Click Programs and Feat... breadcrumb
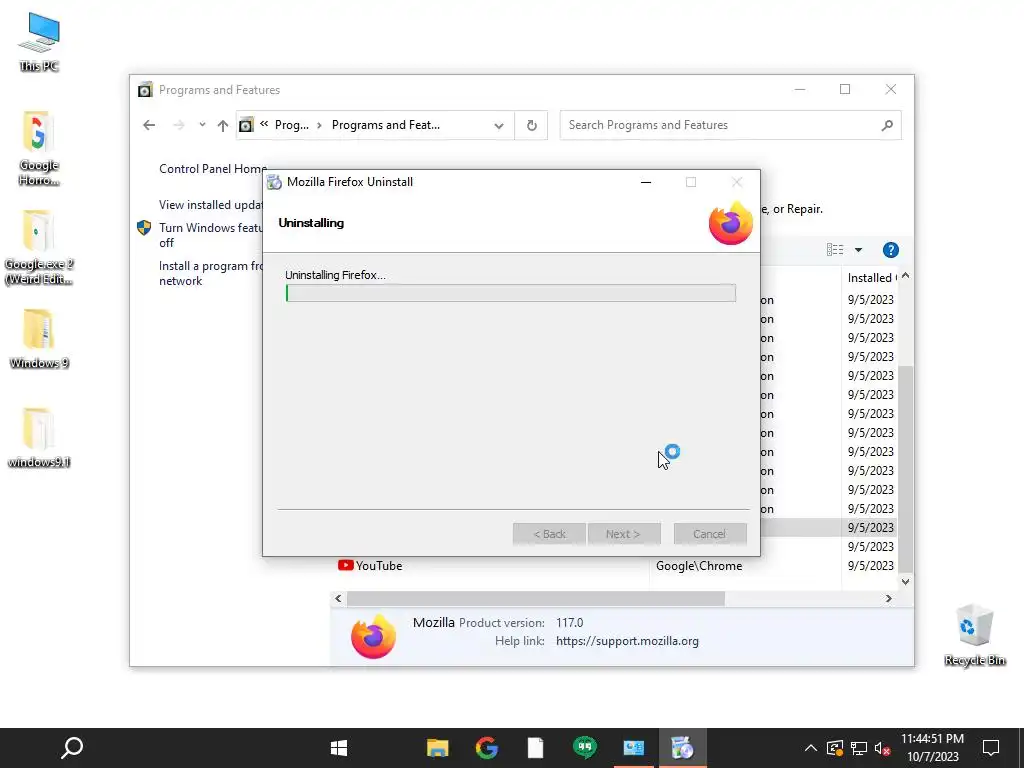 pos(385,125)
